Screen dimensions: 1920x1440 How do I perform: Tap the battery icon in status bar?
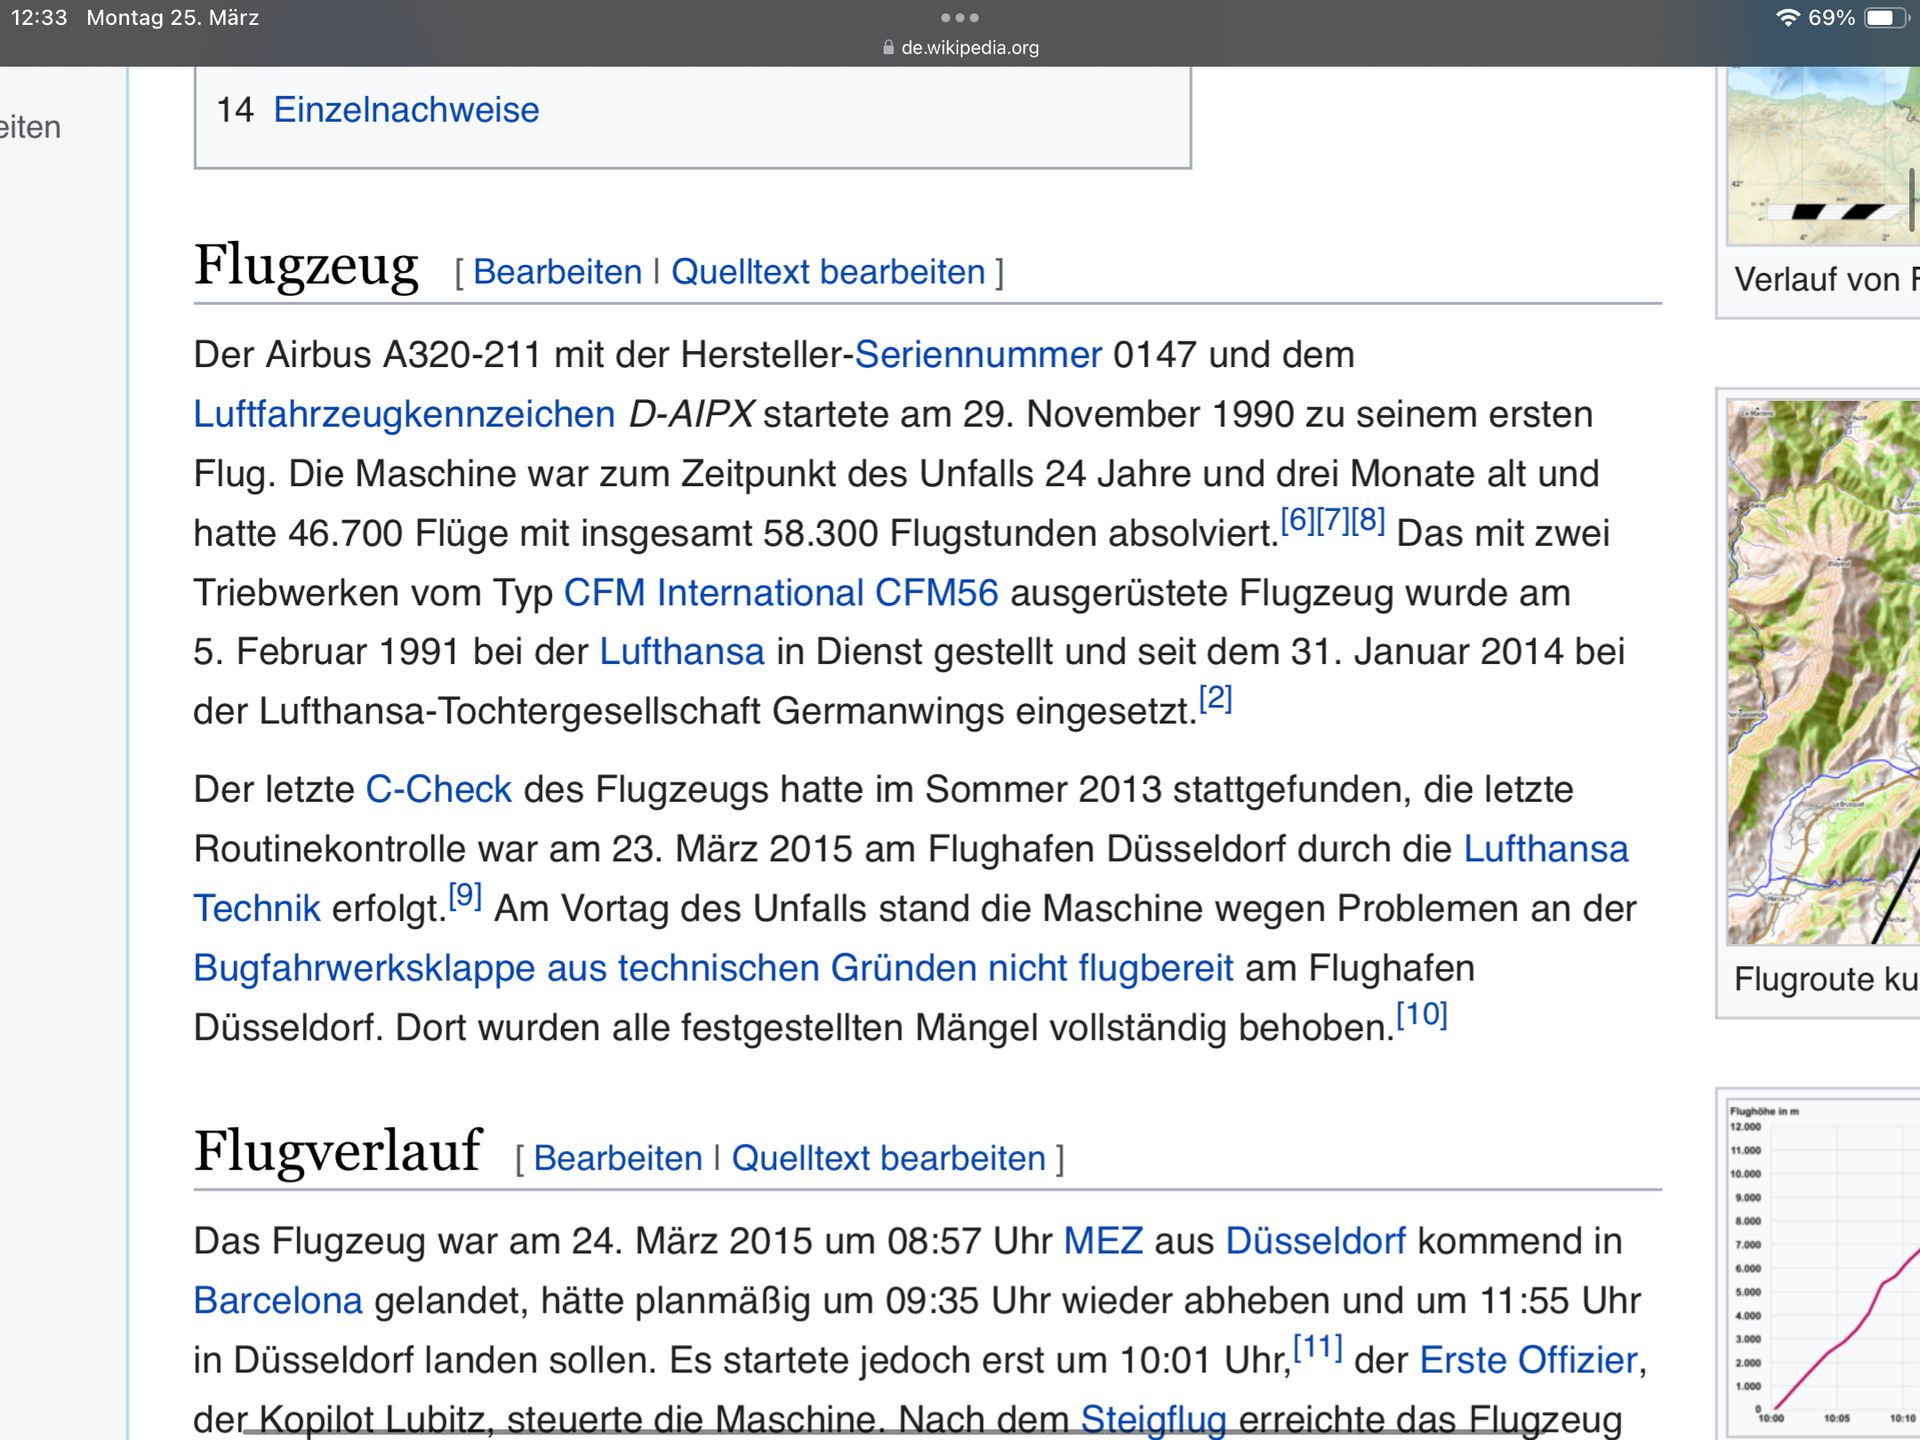point(1885,18)
